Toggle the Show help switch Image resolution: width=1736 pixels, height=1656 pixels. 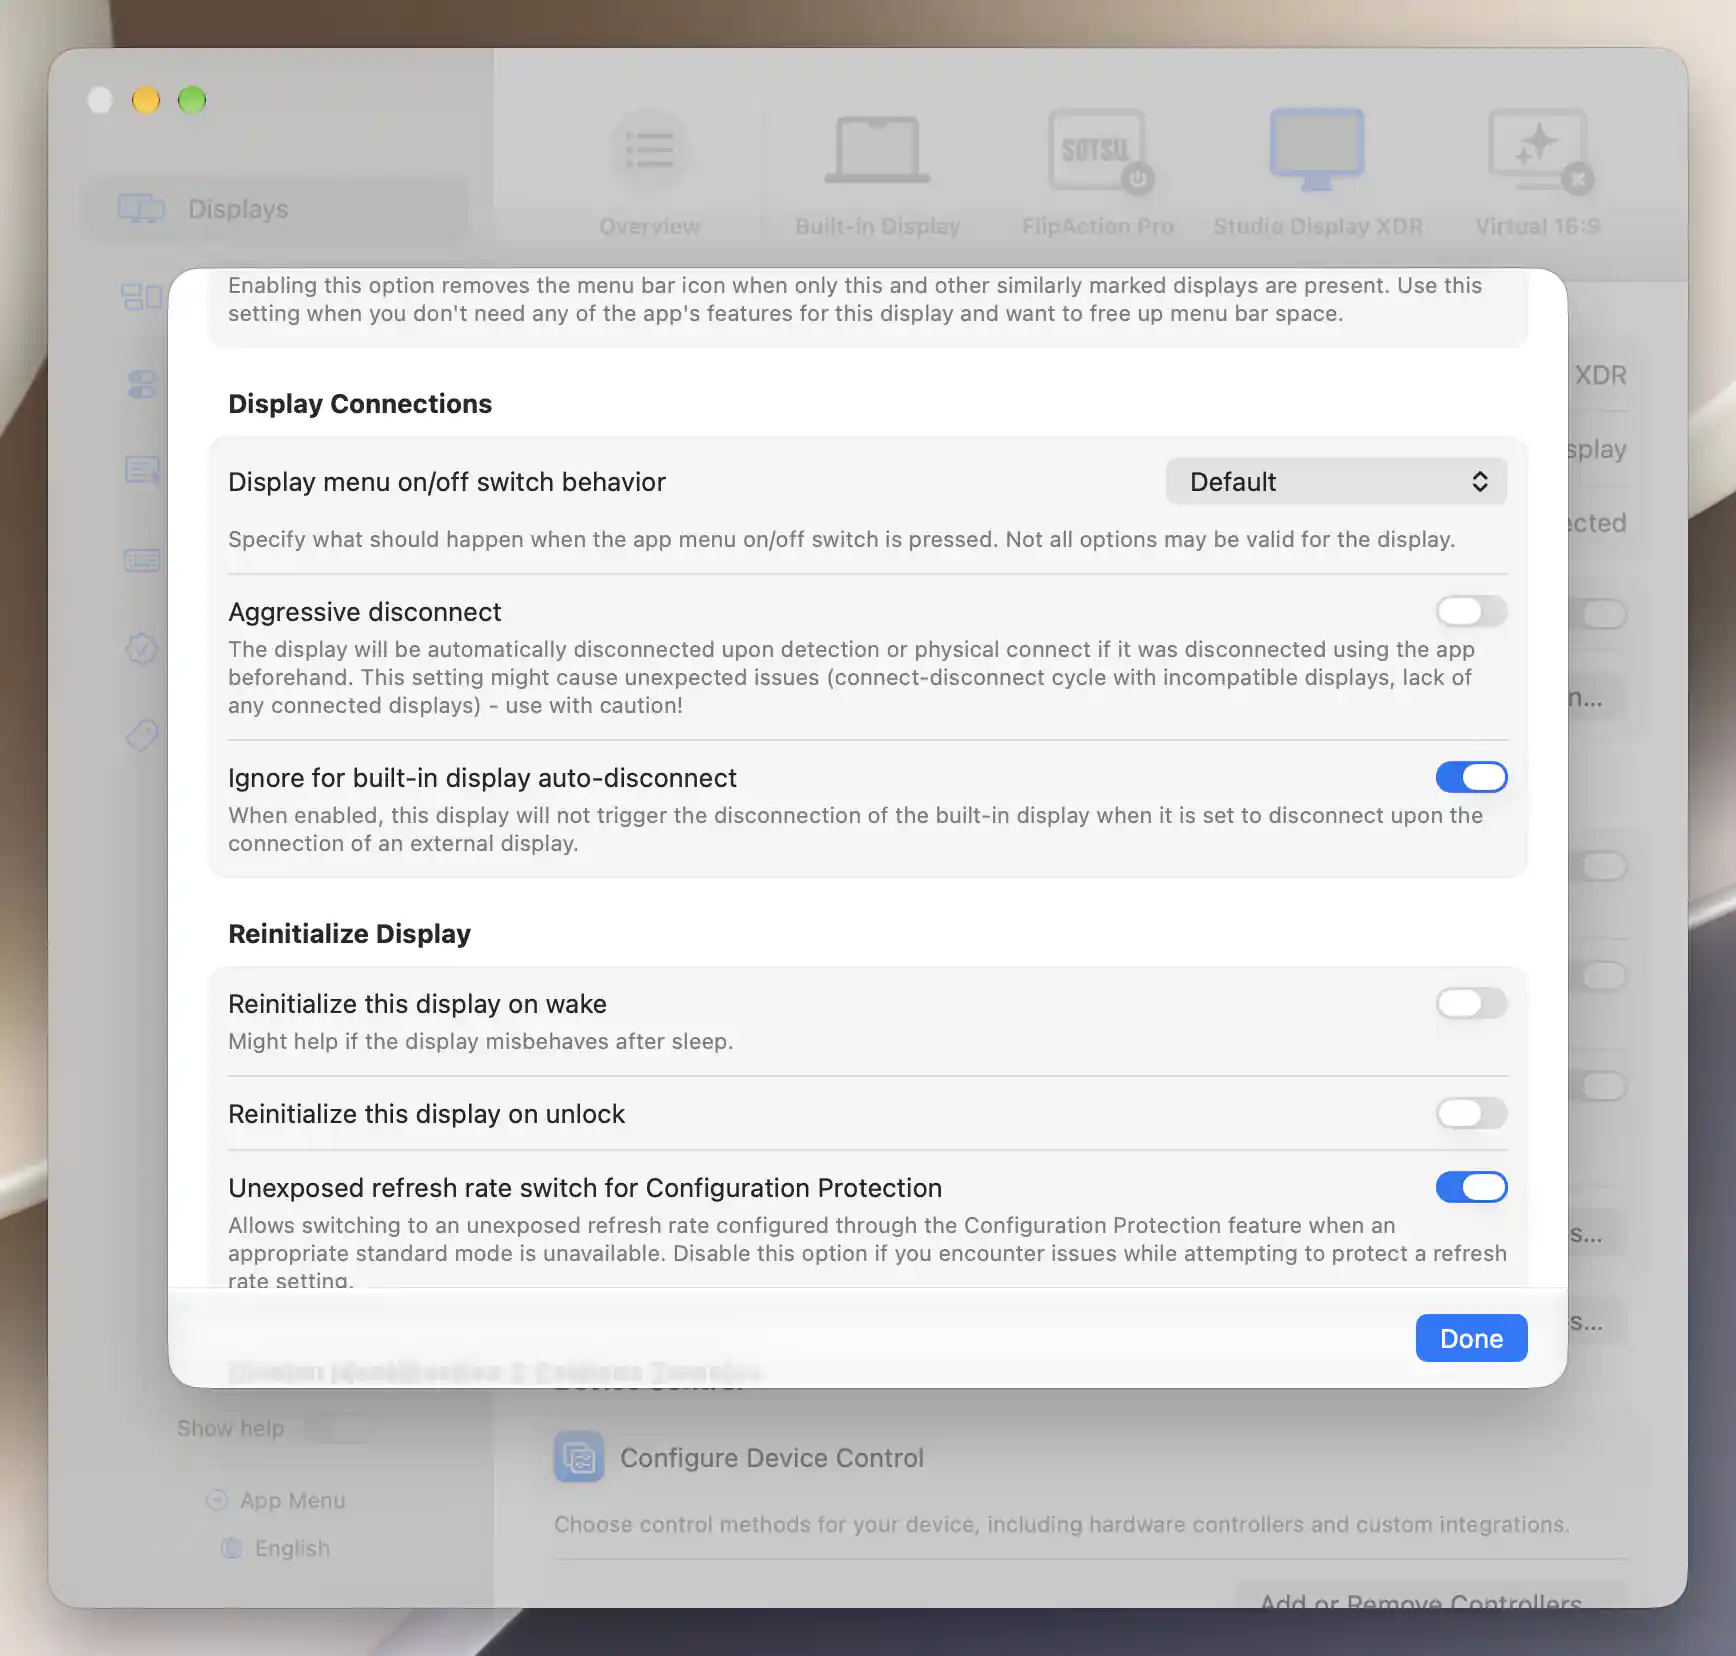point(337,1428)
